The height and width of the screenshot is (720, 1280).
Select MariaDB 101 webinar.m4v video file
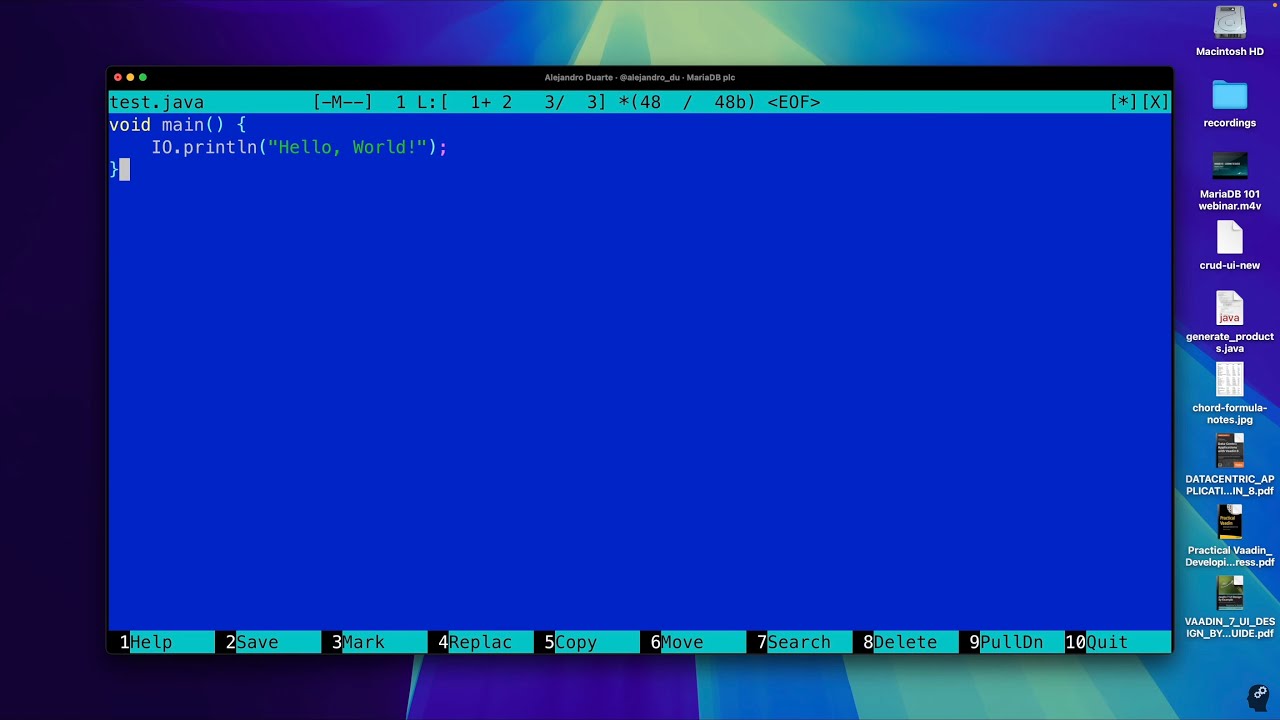click(1230, 166)
